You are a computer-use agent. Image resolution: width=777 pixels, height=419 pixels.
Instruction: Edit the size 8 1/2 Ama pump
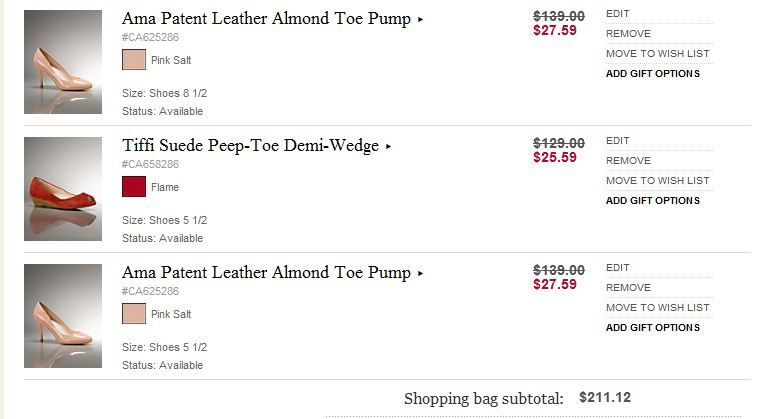[x=618, y=14]
